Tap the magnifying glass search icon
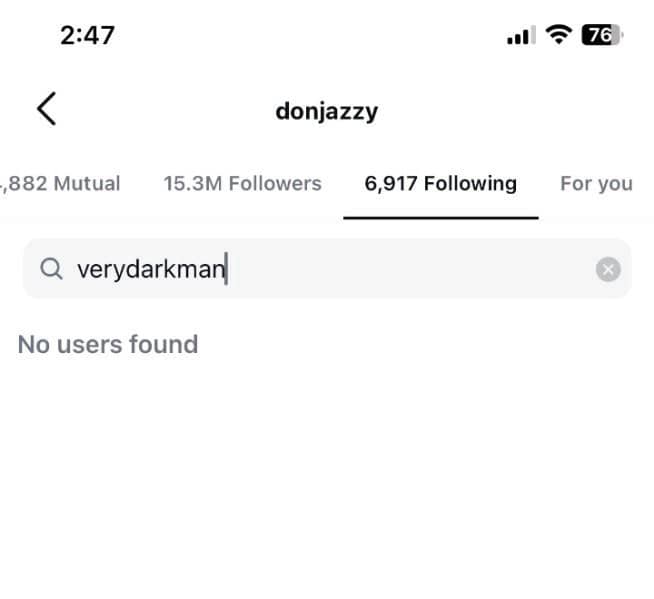654x599 pixels. click(x=51, y=269)
